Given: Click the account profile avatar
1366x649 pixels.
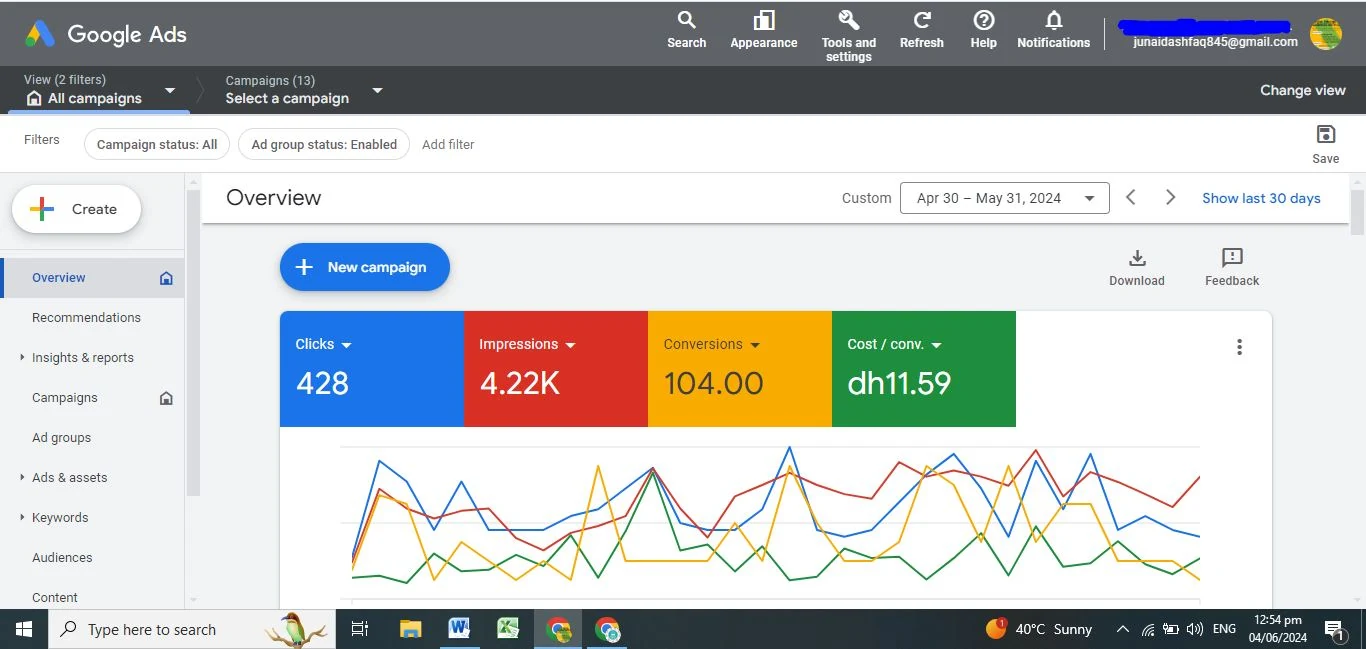Looking at the screenshot, I should pyautogui.click(x=1326, y=34).
